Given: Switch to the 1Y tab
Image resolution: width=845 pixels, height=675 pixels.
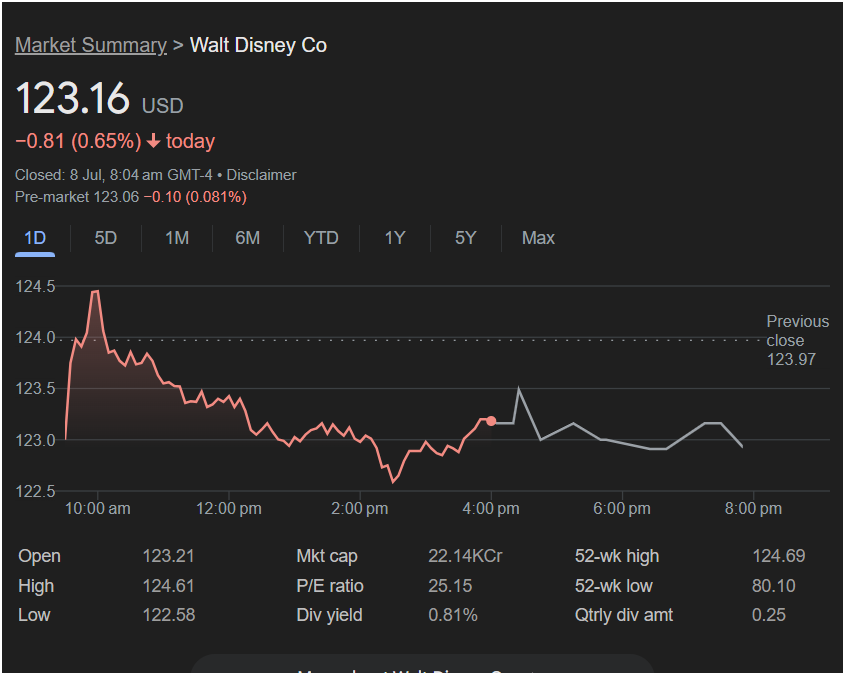Looking at the screenshot, I should point(394,238).
